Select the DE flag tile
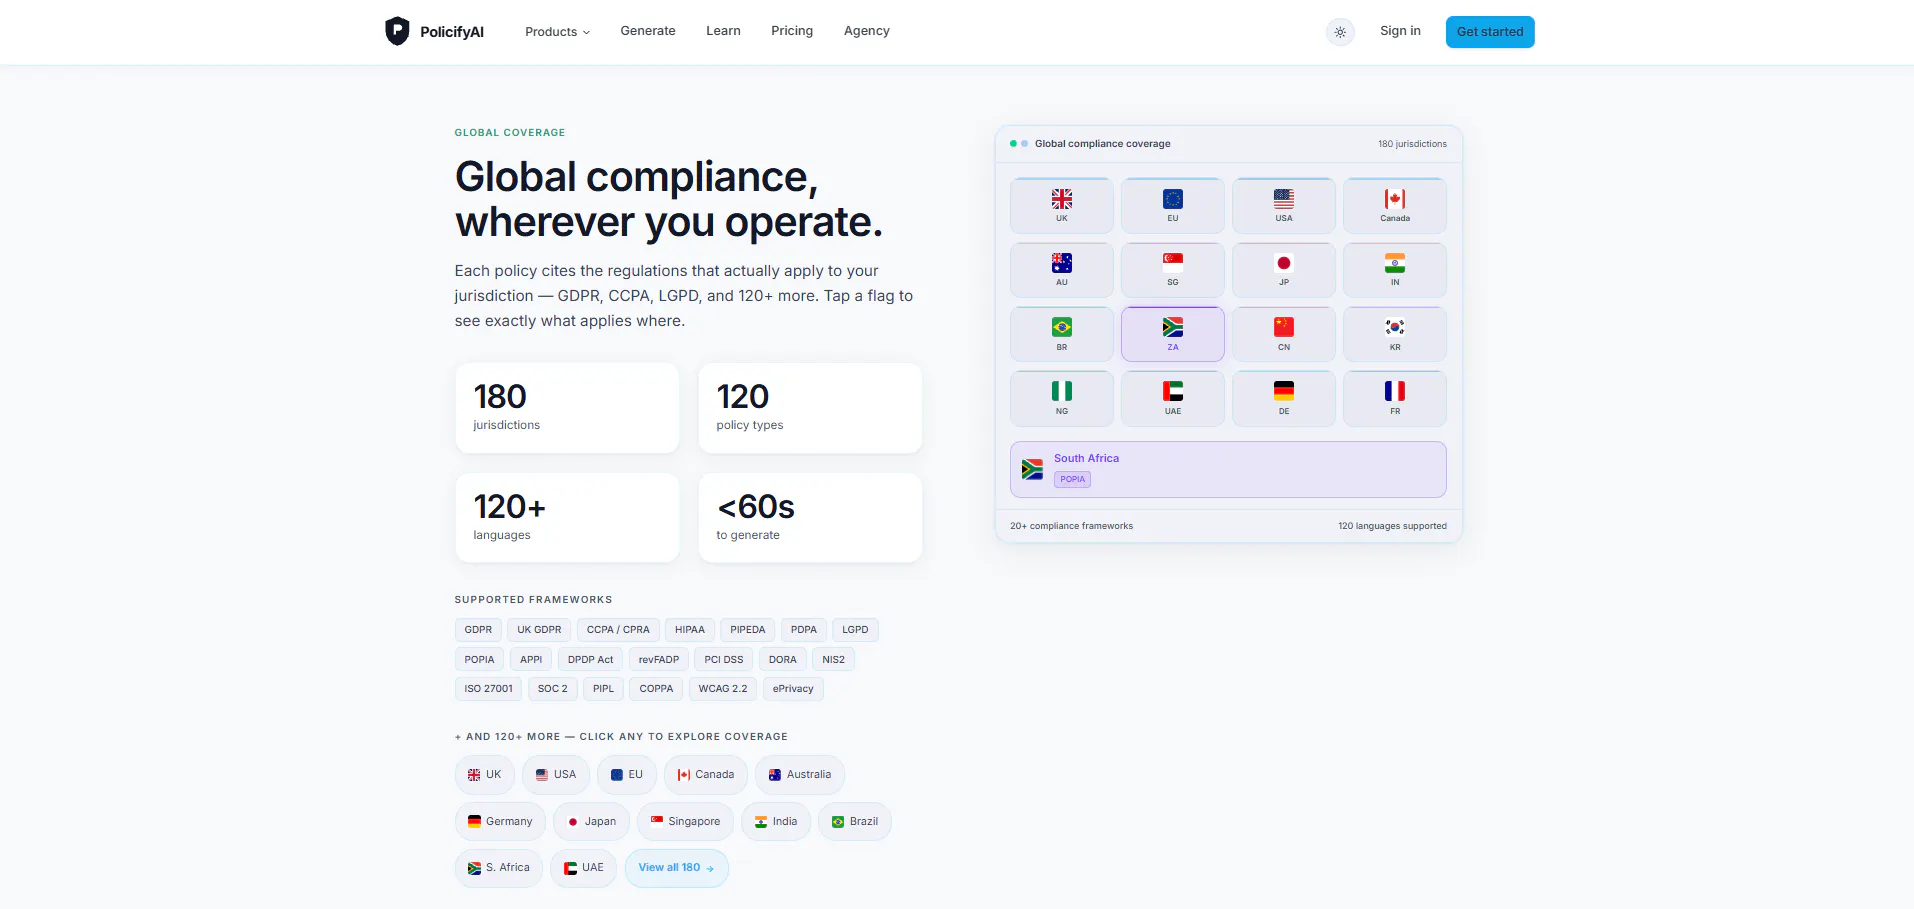The image size is (1914, 909). [1284, 399]
